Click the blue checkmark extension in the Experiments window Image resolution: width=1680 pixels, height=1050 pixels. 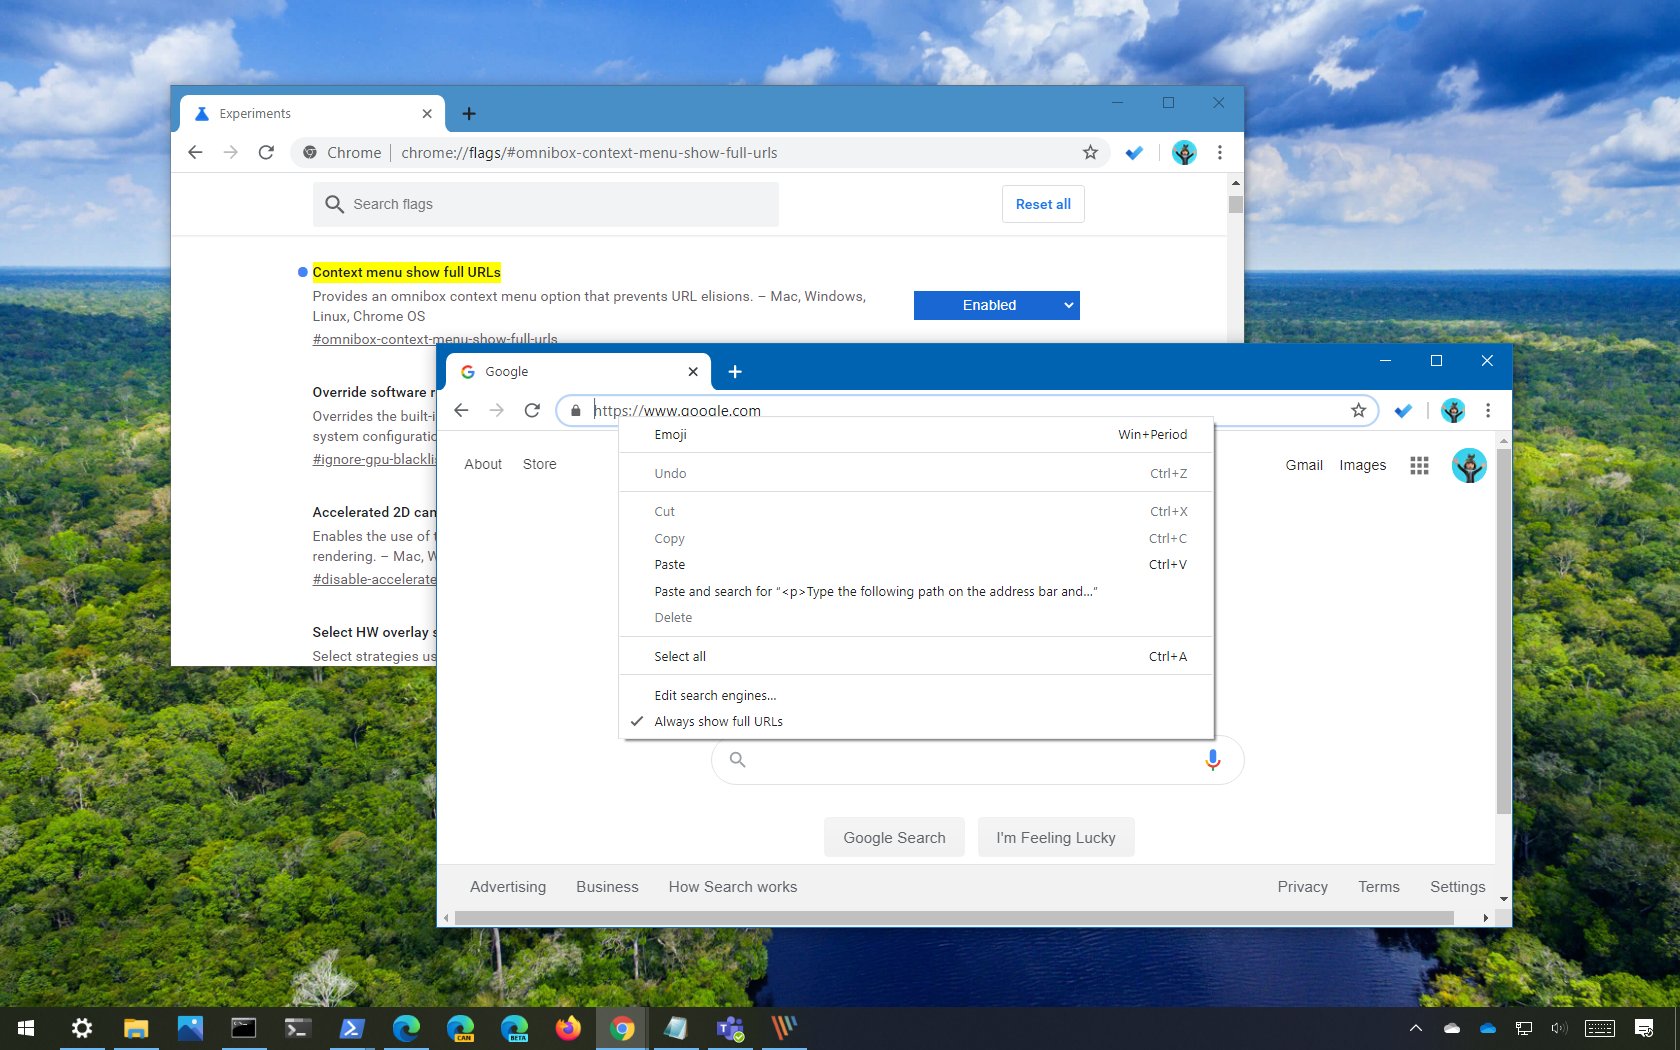(1134, 153)
